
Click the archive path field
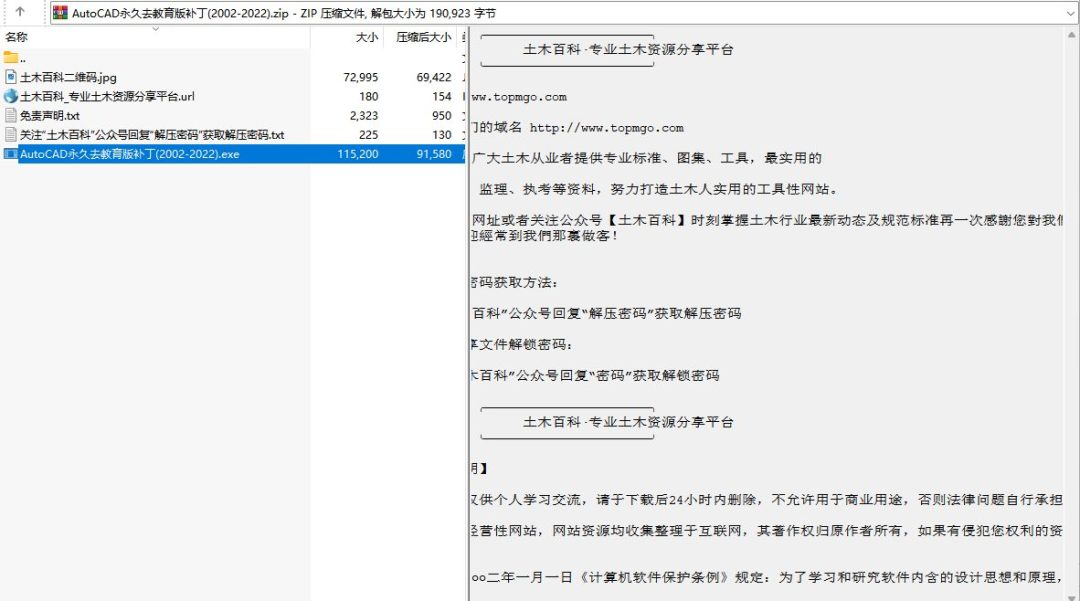point(563,12)
